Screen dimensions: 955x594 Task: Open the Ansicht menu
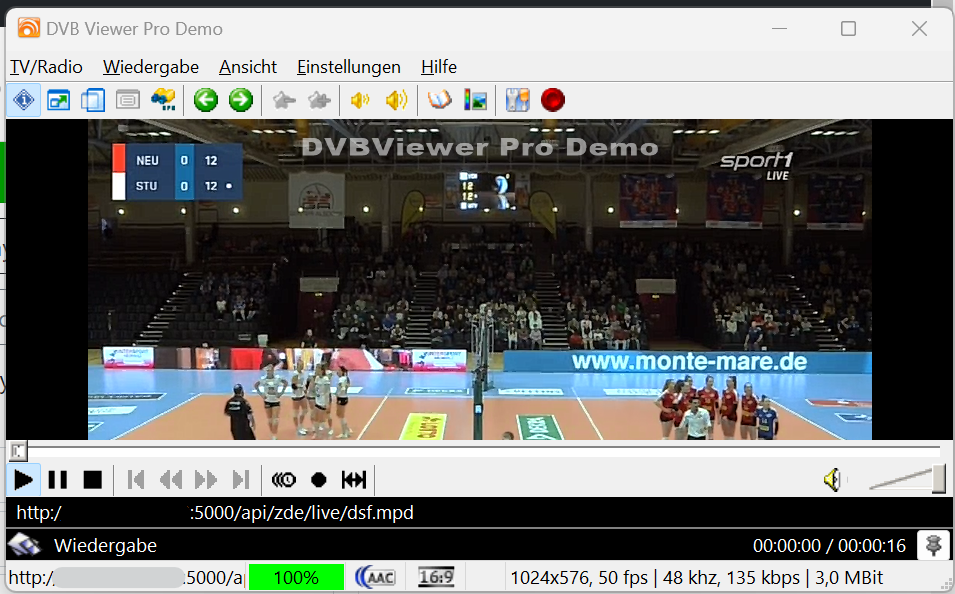pos(248,67)
